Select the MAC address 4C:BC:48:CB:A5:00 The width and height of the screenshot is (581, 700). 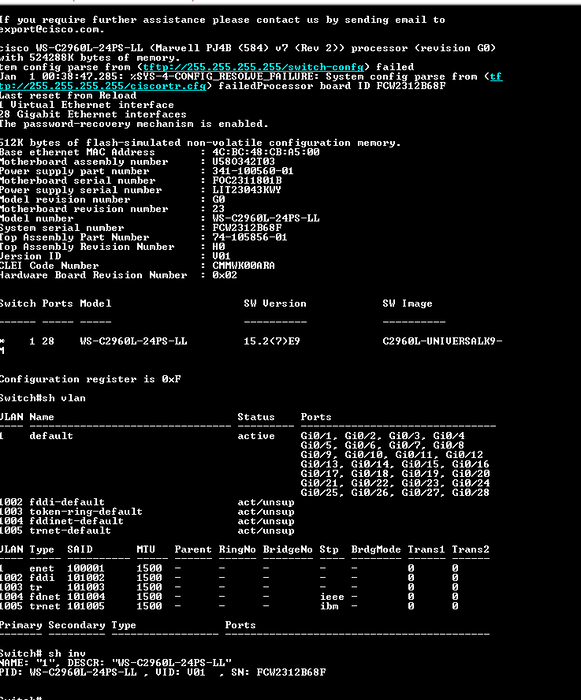coord(266,152)
